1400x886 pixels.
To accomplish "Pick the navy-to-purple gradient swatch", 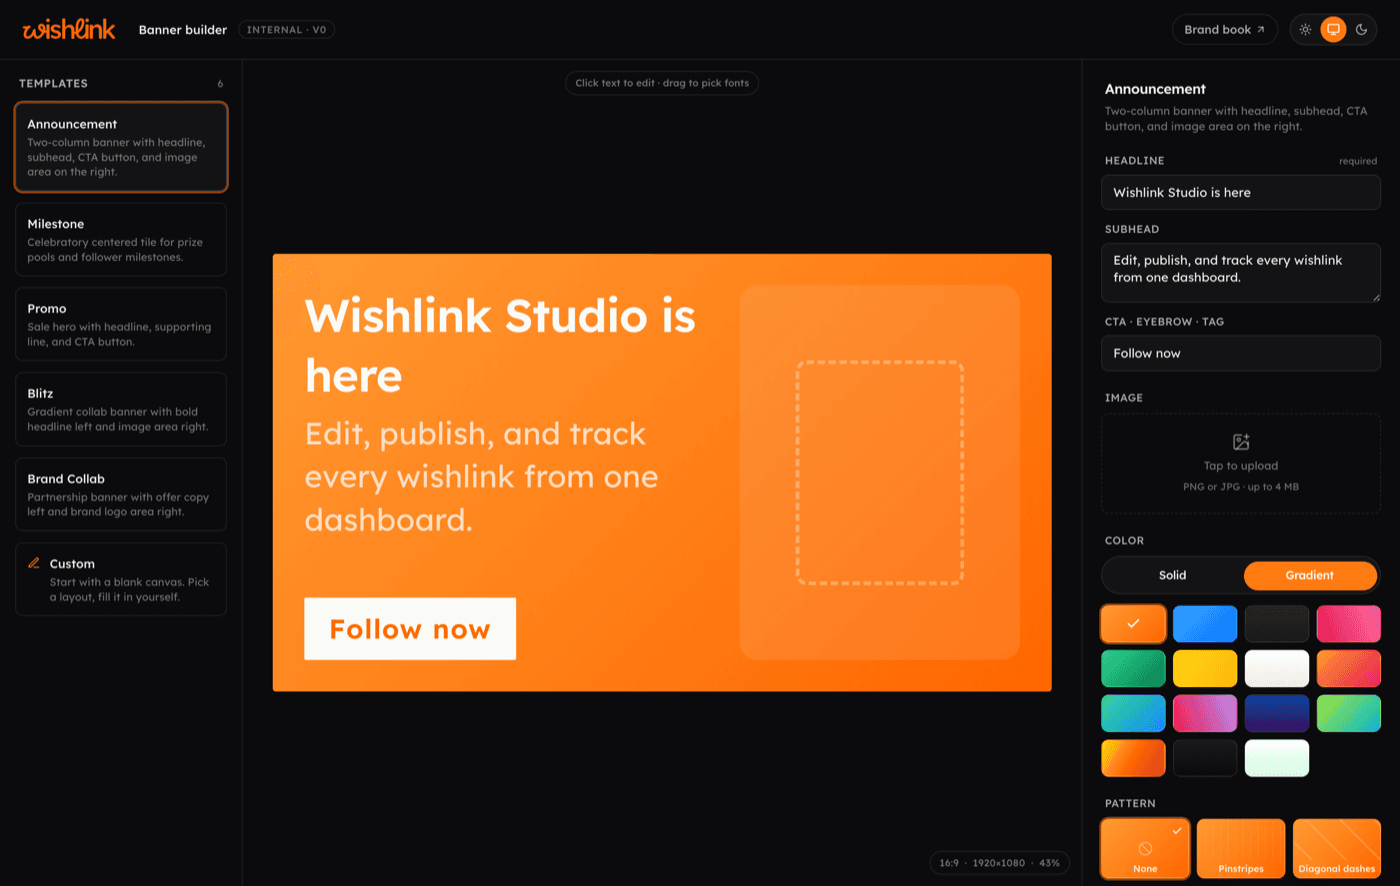I will (x=1277, y=713).
